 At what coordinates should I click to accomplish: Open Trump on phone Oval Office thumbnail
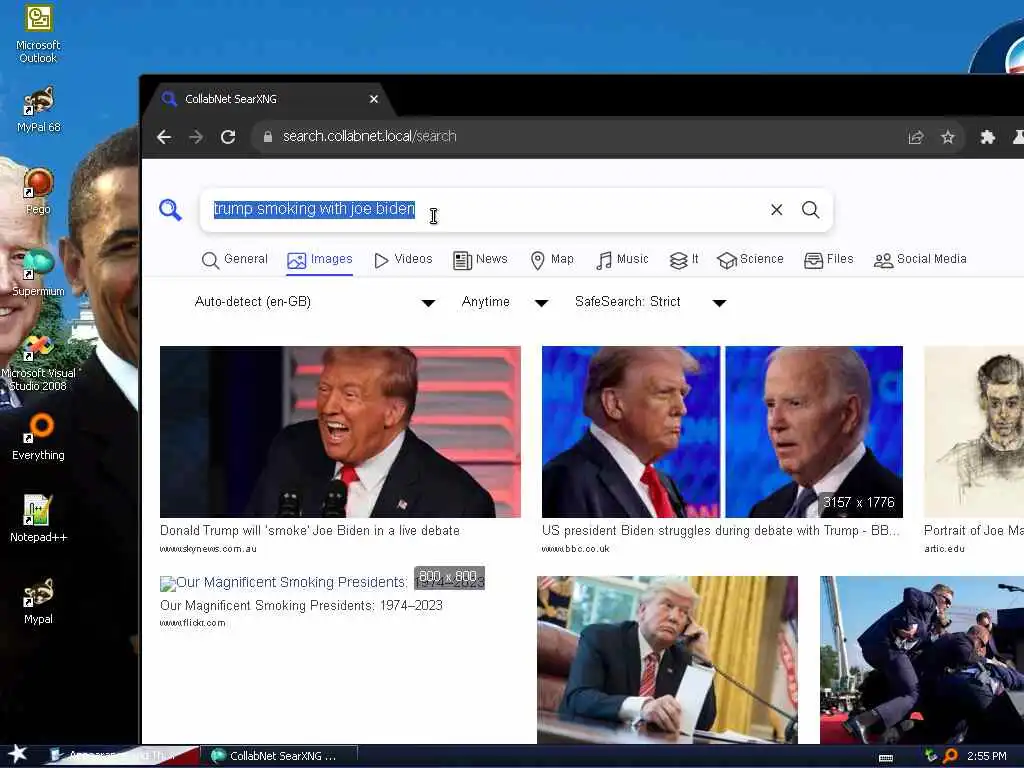point(667,660)
